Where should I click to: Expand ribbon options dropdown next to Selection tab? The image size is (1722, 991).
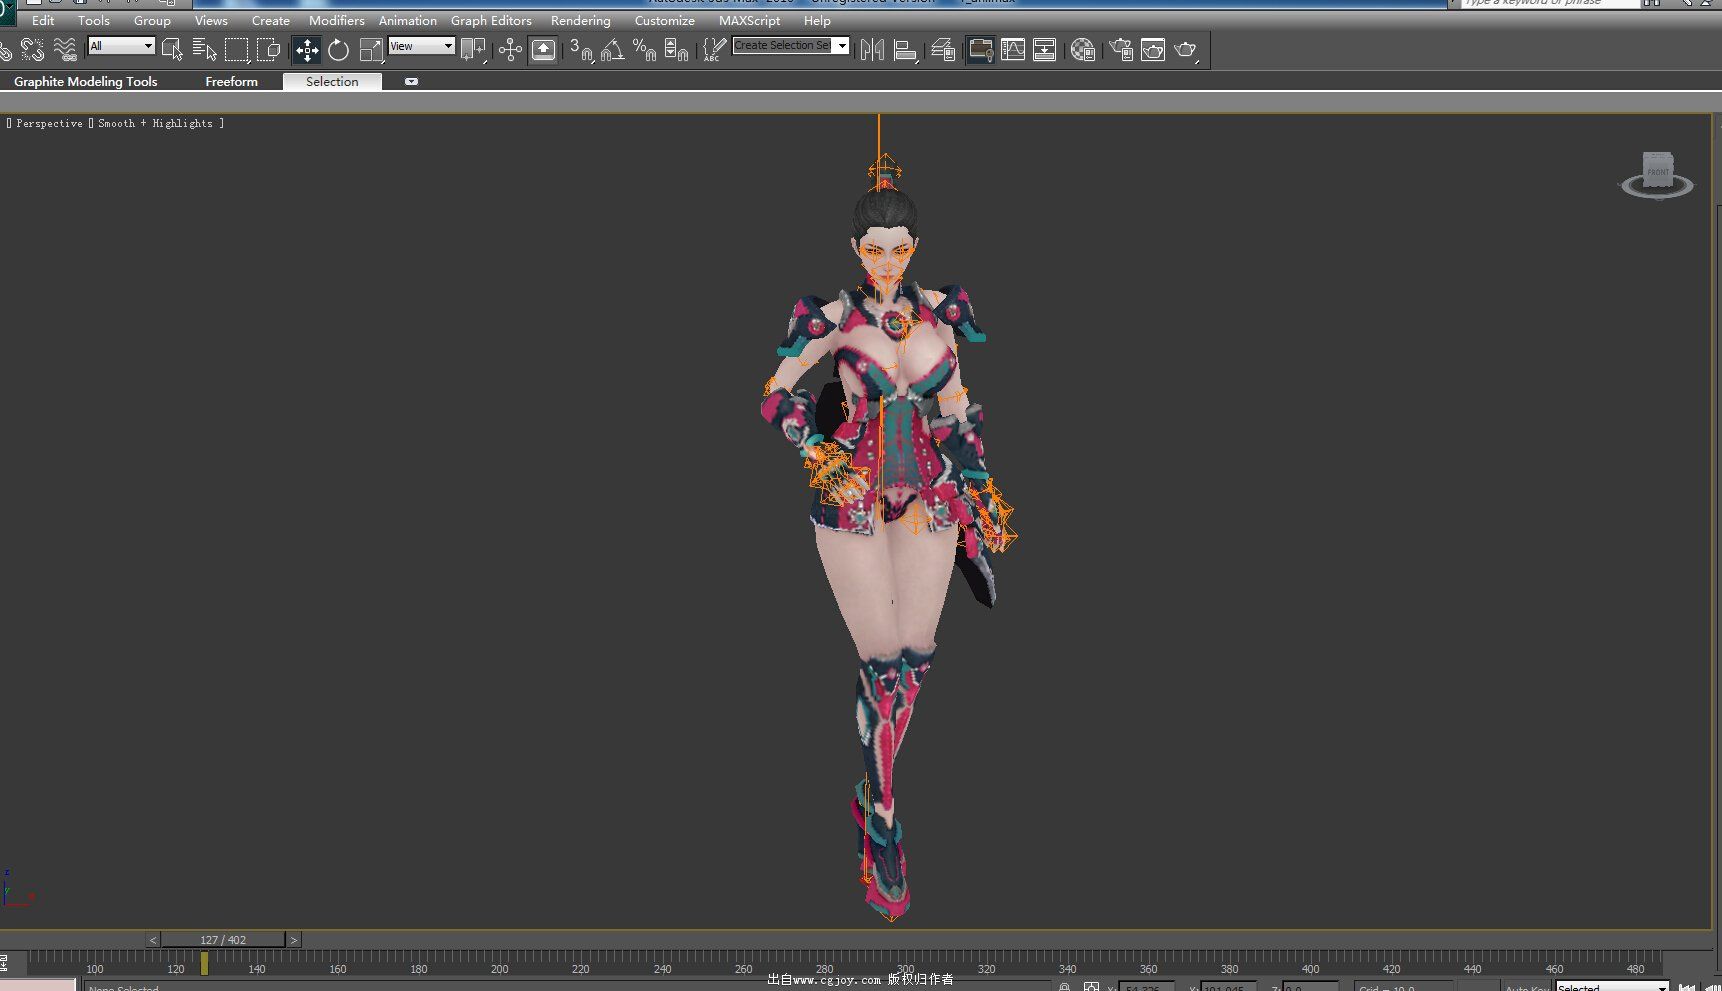tap(411, 82)
